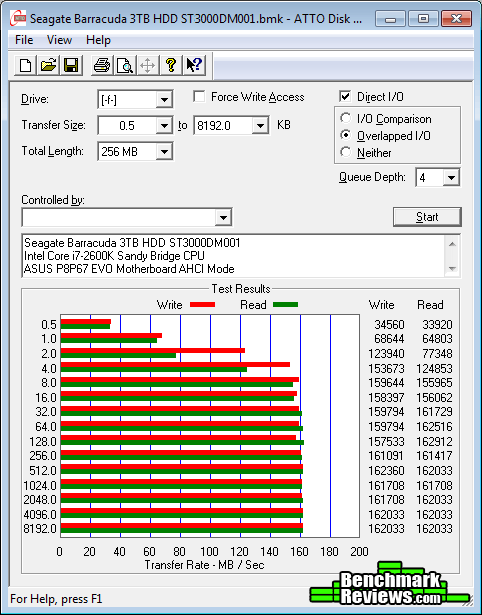This screenshot has width=482, height=615.
Task: Click the Print toolbar icon
Action: pos(102,65)
